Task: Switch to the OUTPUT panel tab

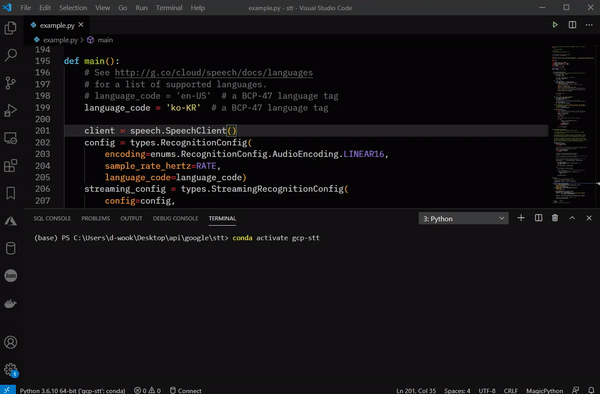Action: click(131, 218)
